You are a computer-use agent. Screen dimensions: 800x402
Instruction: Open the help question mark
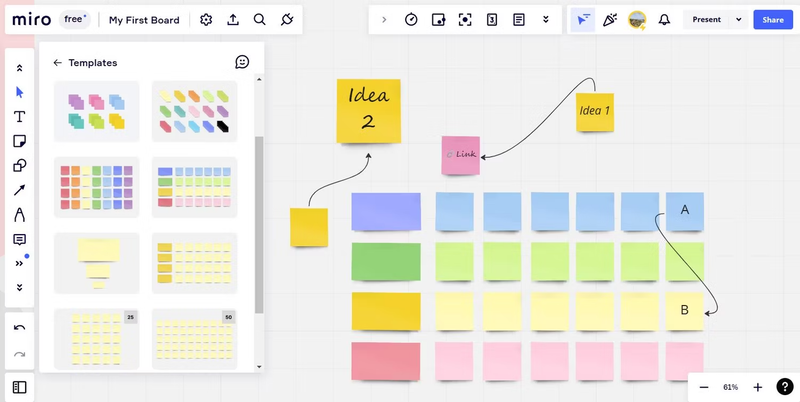tap(785, 387)
